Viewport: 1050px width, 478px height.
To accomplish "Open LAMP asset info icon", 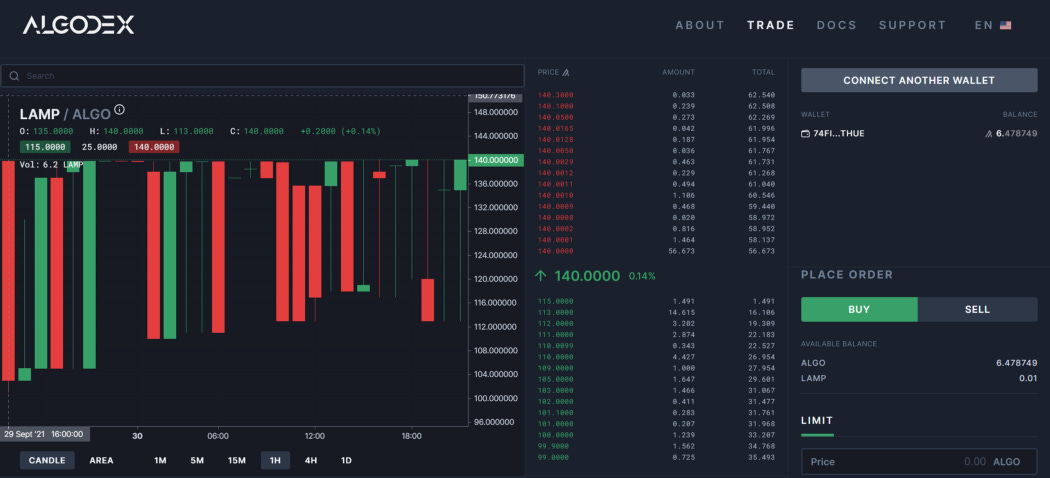I will coord(119,109).
